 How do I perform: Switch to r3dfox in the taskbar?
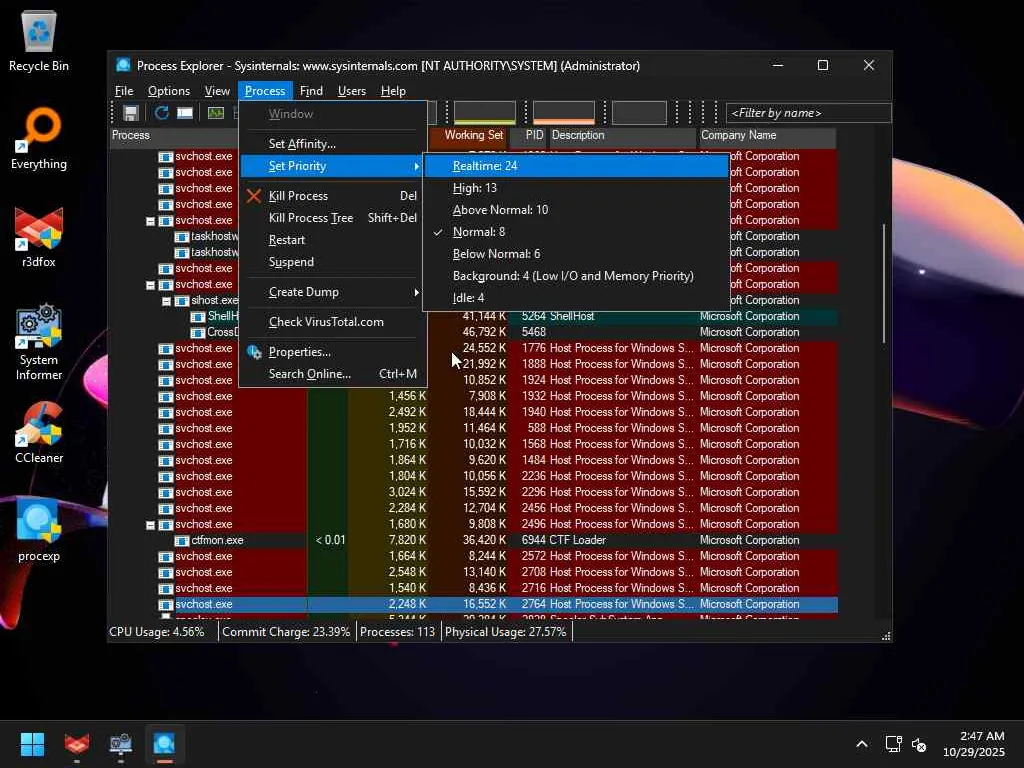coord(76,744)
